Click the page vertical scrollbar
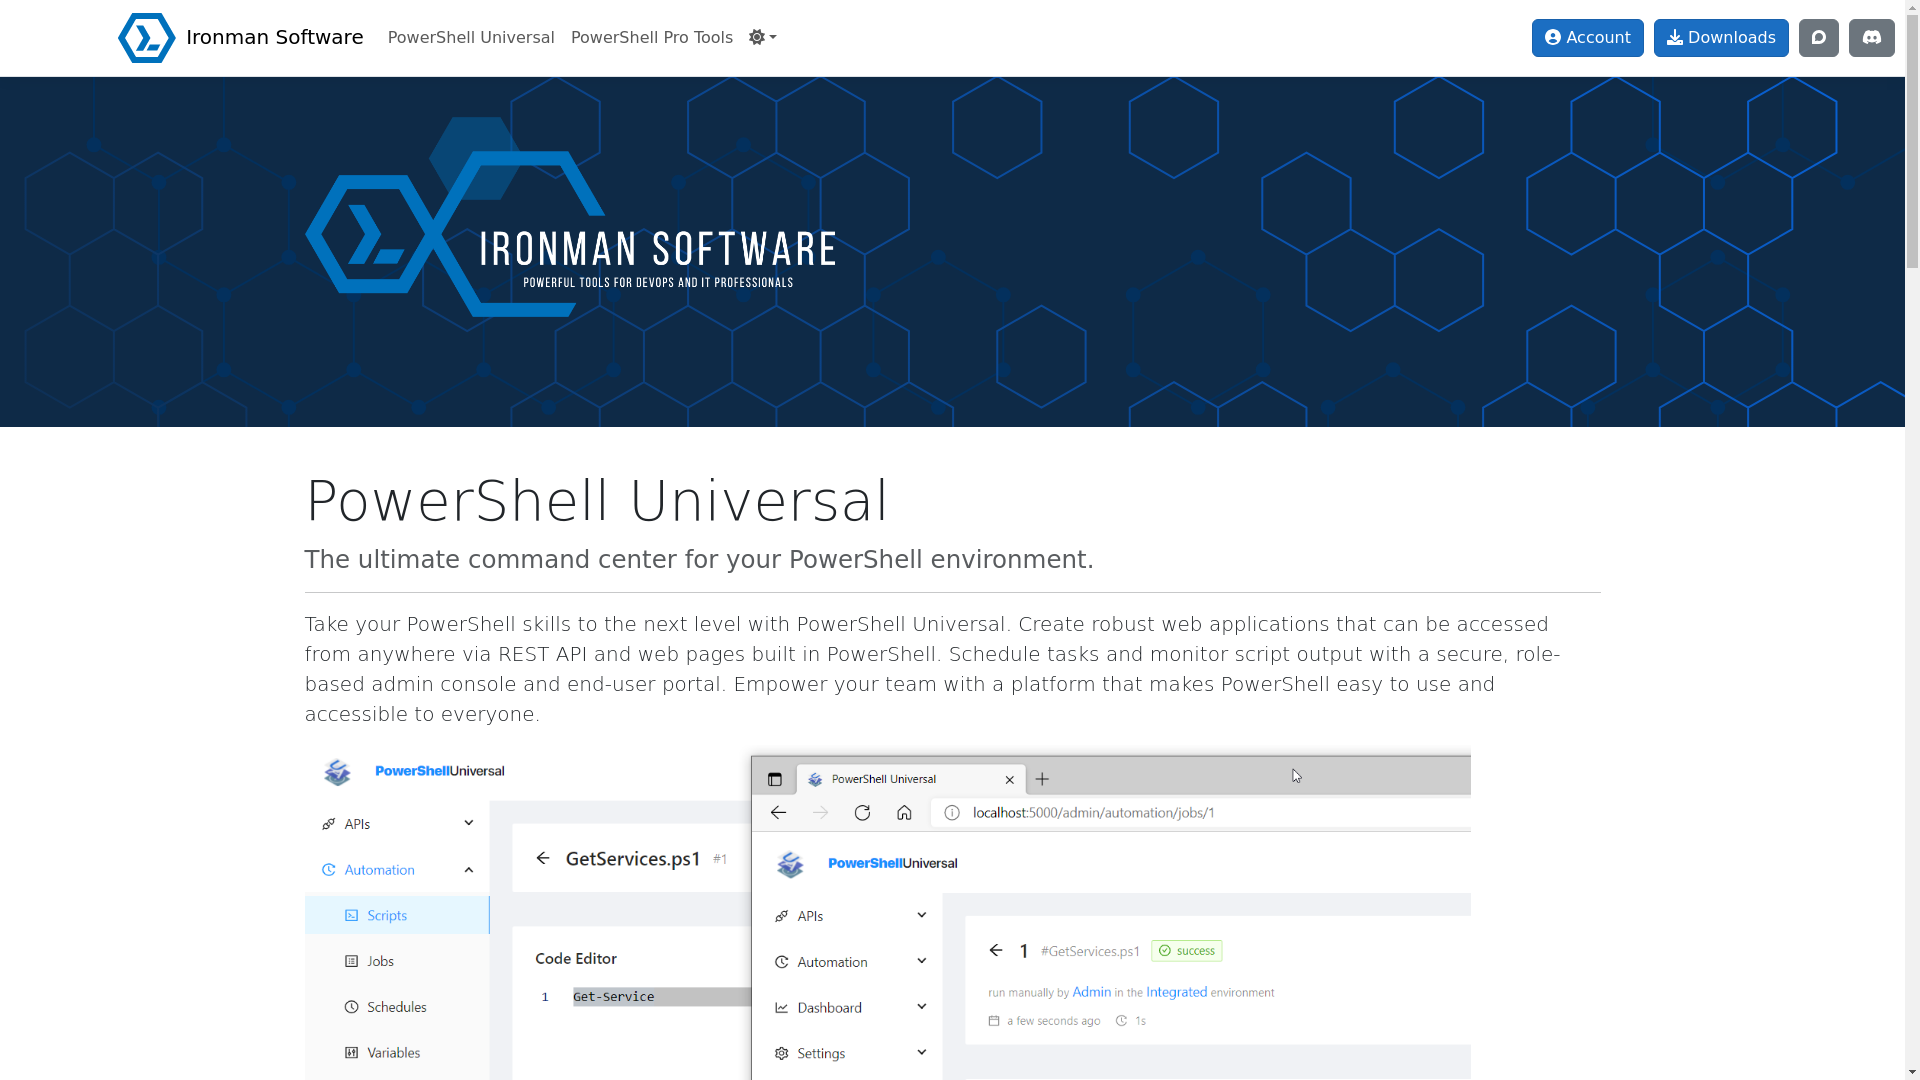The image size is (1920, 1080). [1912, 540]
